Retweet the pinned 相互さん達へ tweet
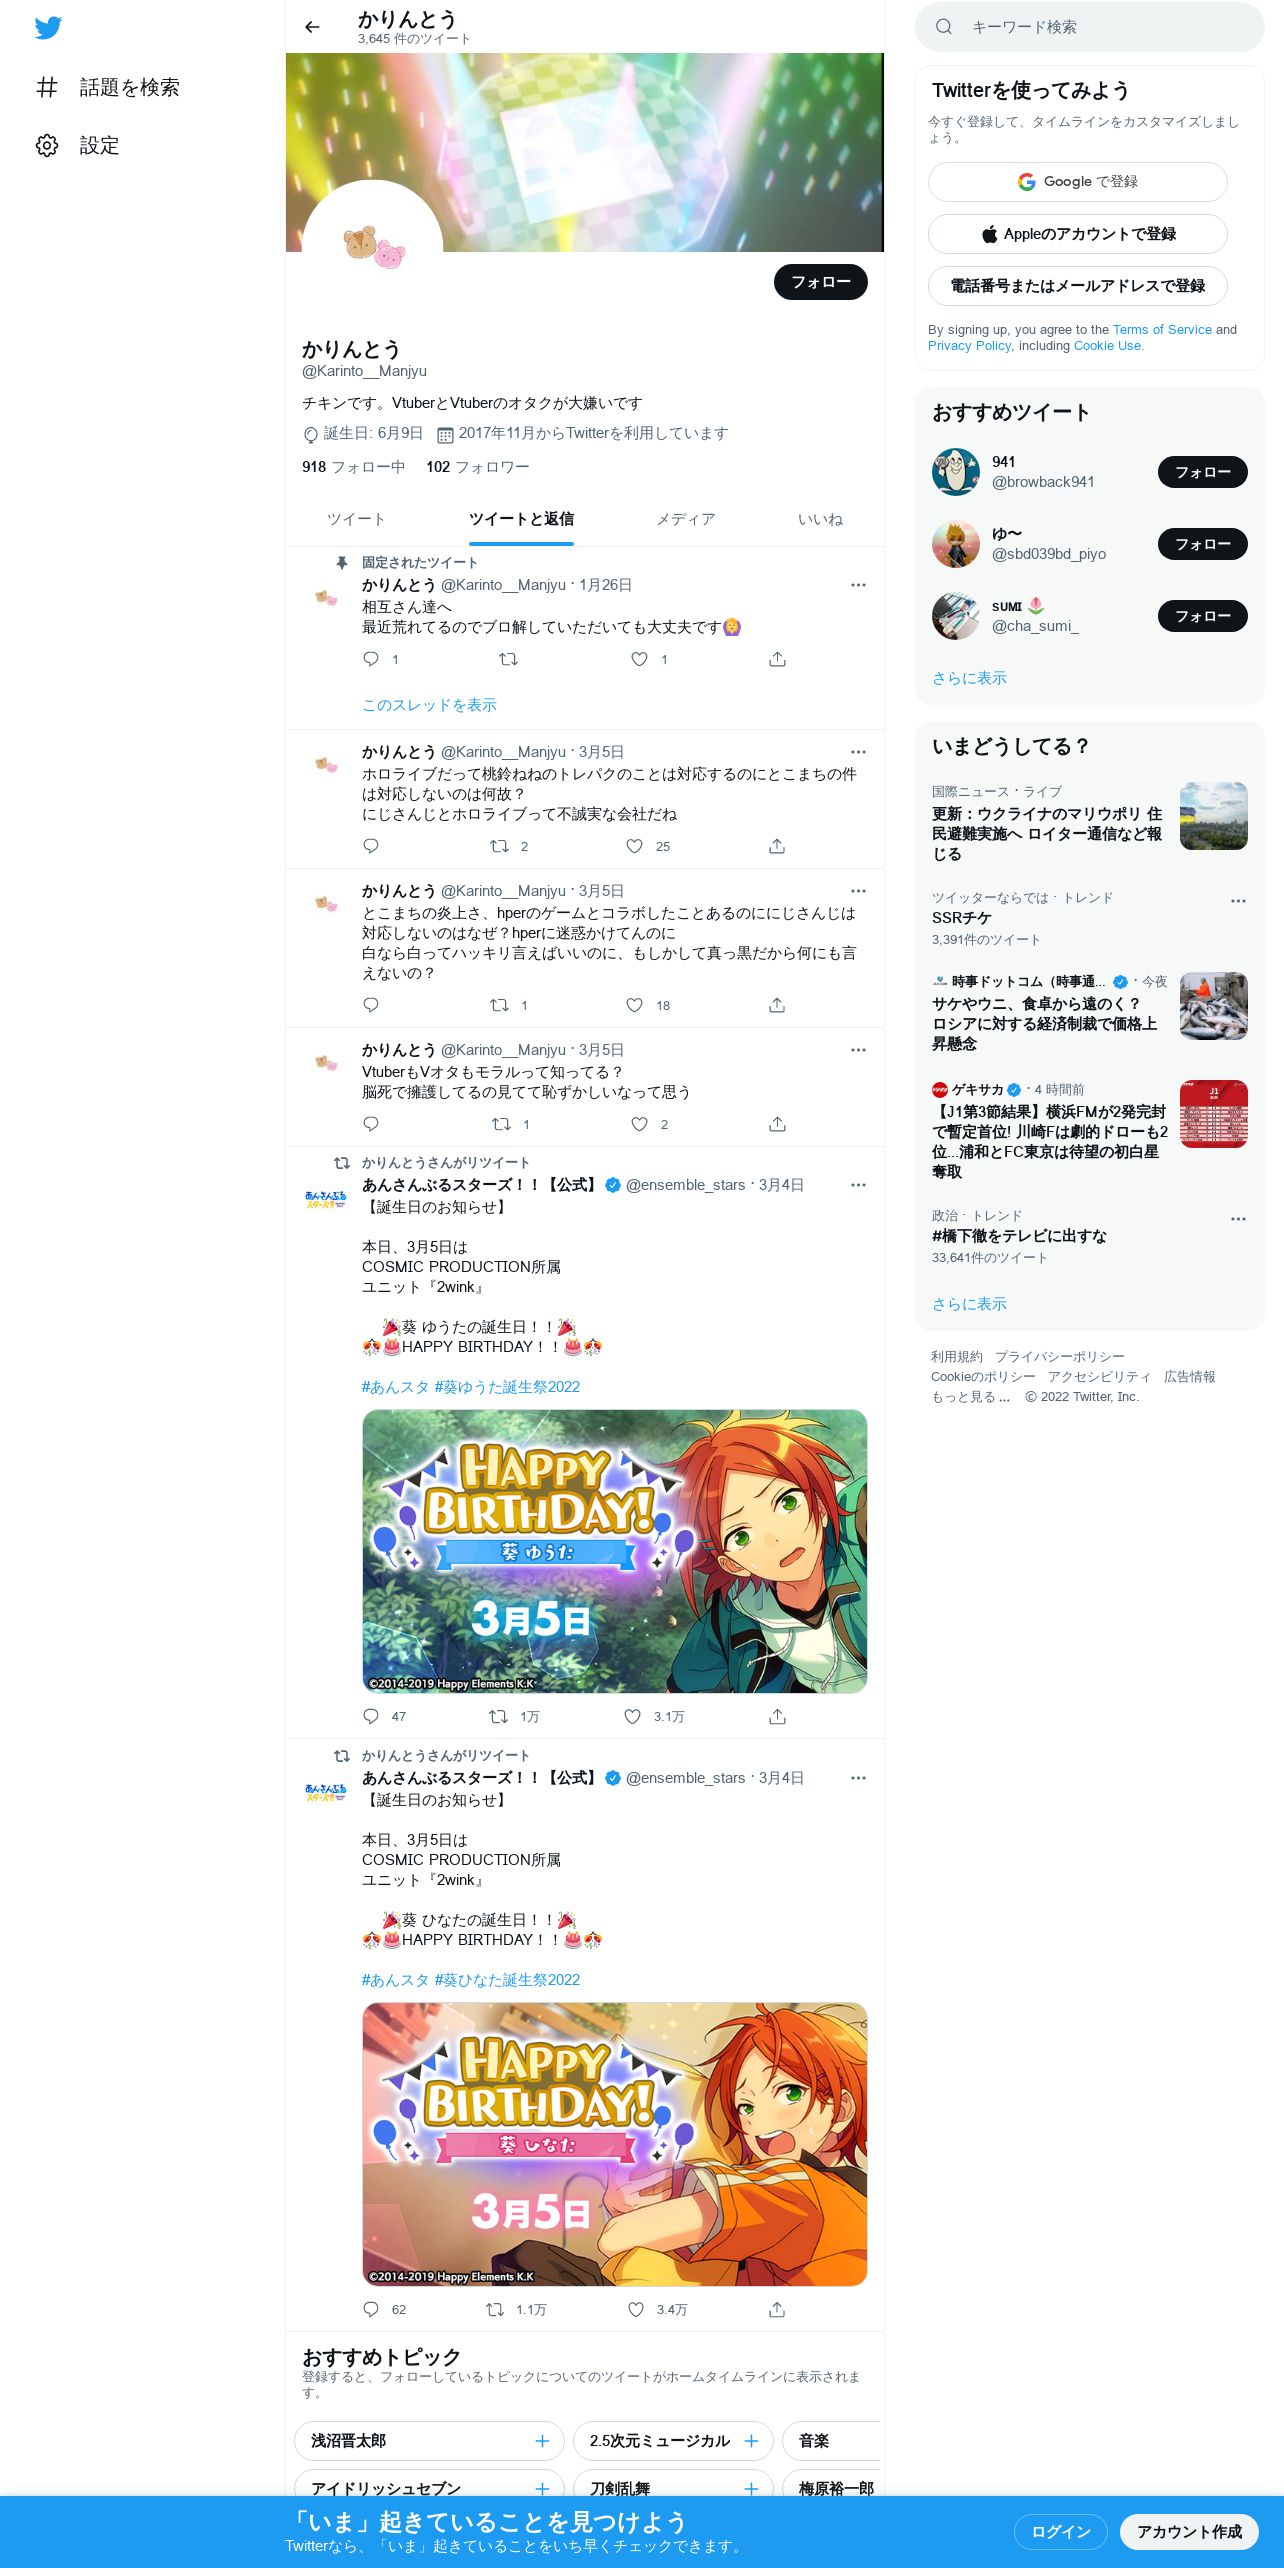 pyautogui.click(x=508, y=659)
